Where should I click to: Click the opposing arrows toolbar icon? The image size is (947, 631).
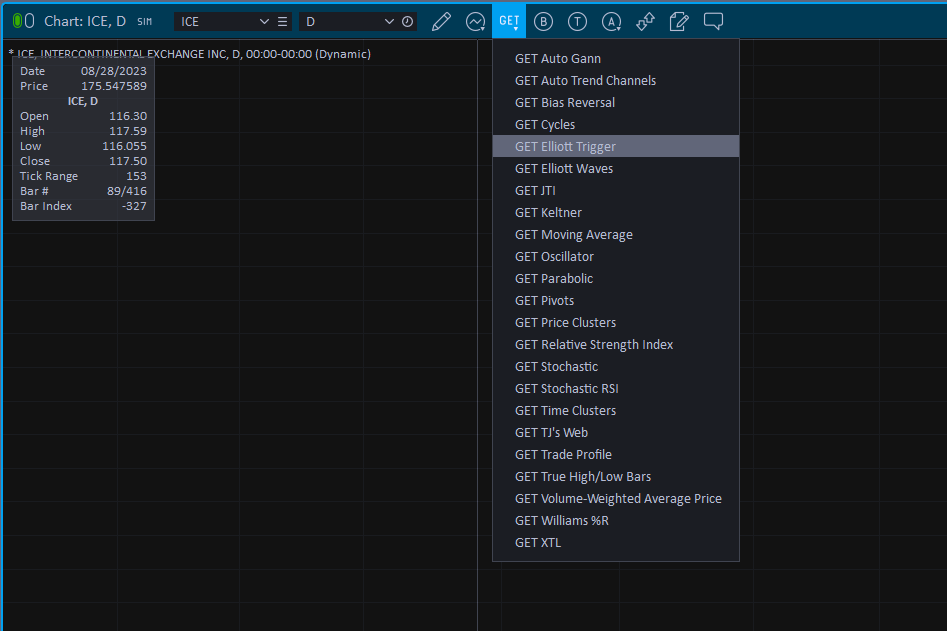coord(645,22)
